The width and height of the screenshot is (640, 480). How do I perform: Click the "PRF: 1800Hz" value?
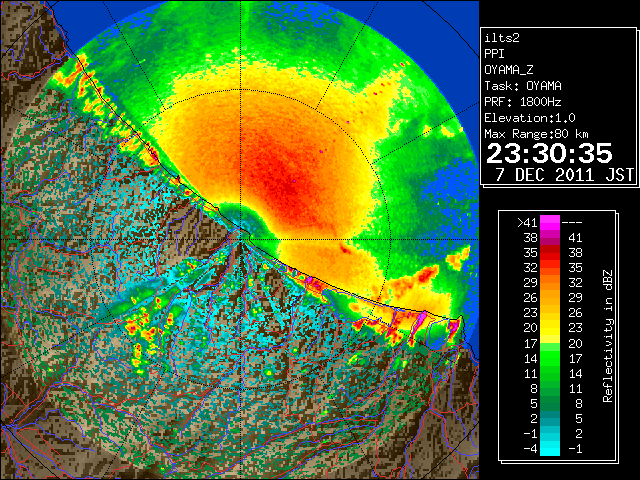tap(523, 102)
